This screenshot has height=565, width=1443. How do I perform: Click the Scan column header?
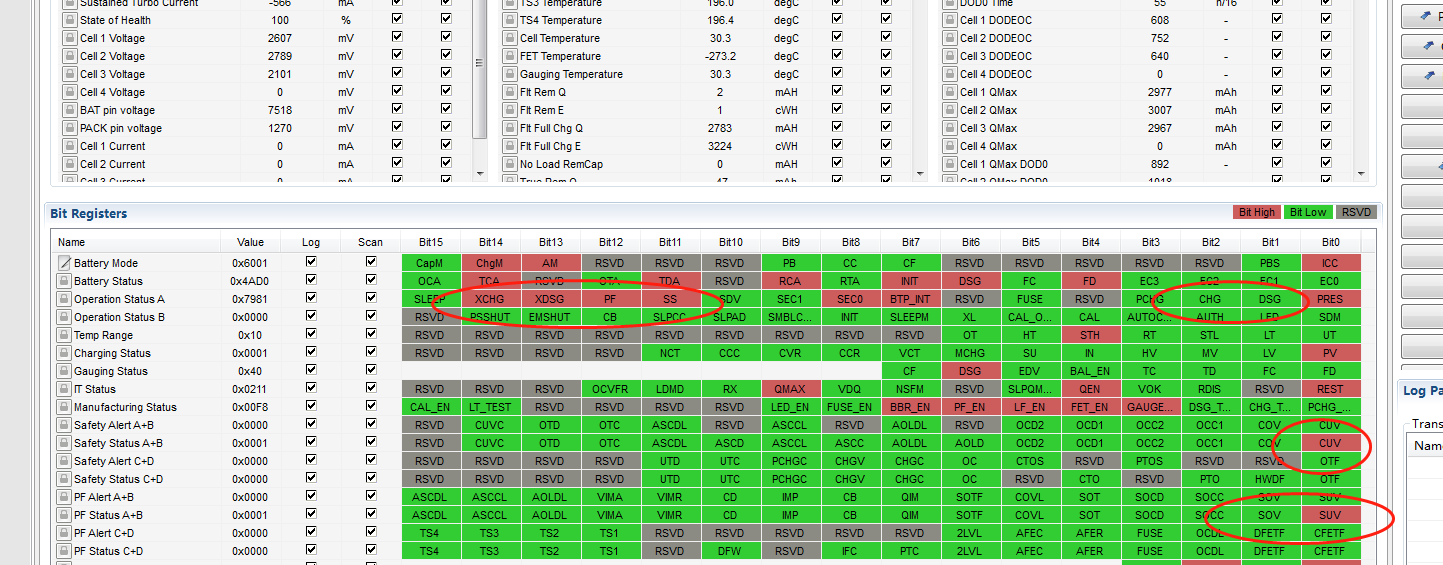(370, 242)
